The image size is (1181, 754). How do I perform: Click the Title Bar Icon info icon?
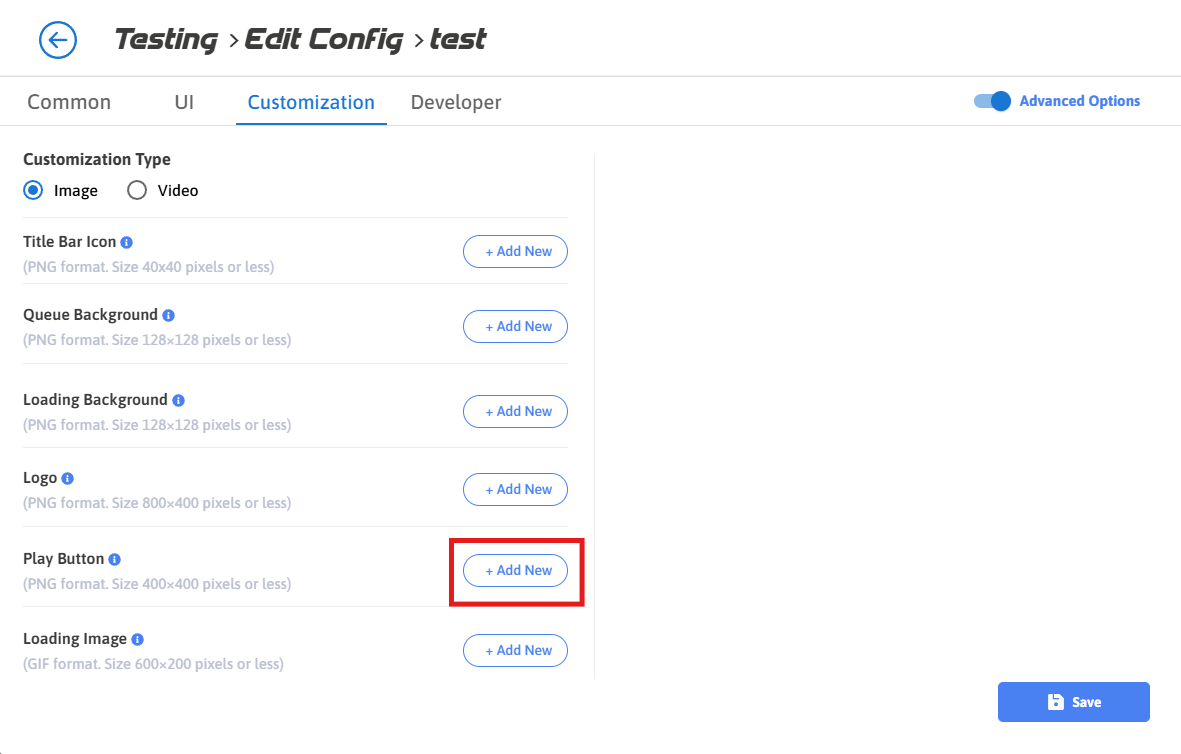point(127,242)
